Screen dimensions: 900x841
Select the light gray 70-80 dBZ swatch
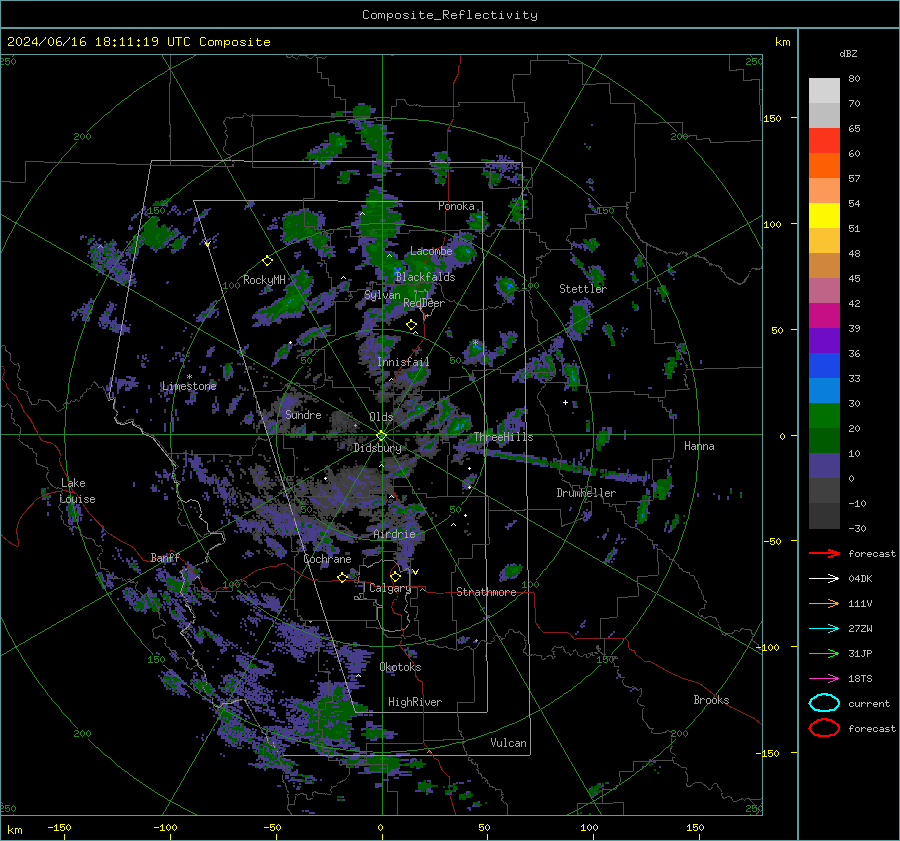click(x=824, y=91)
